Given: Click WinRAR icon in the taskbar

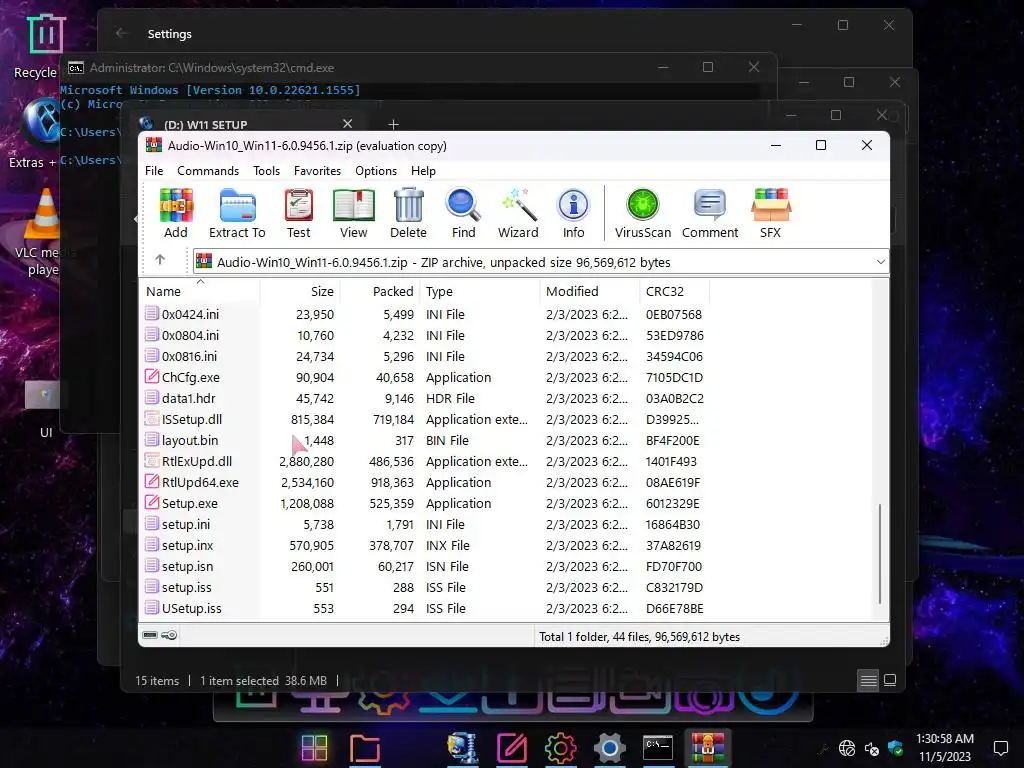Looking at the screenshot, I should coord(708,748).
